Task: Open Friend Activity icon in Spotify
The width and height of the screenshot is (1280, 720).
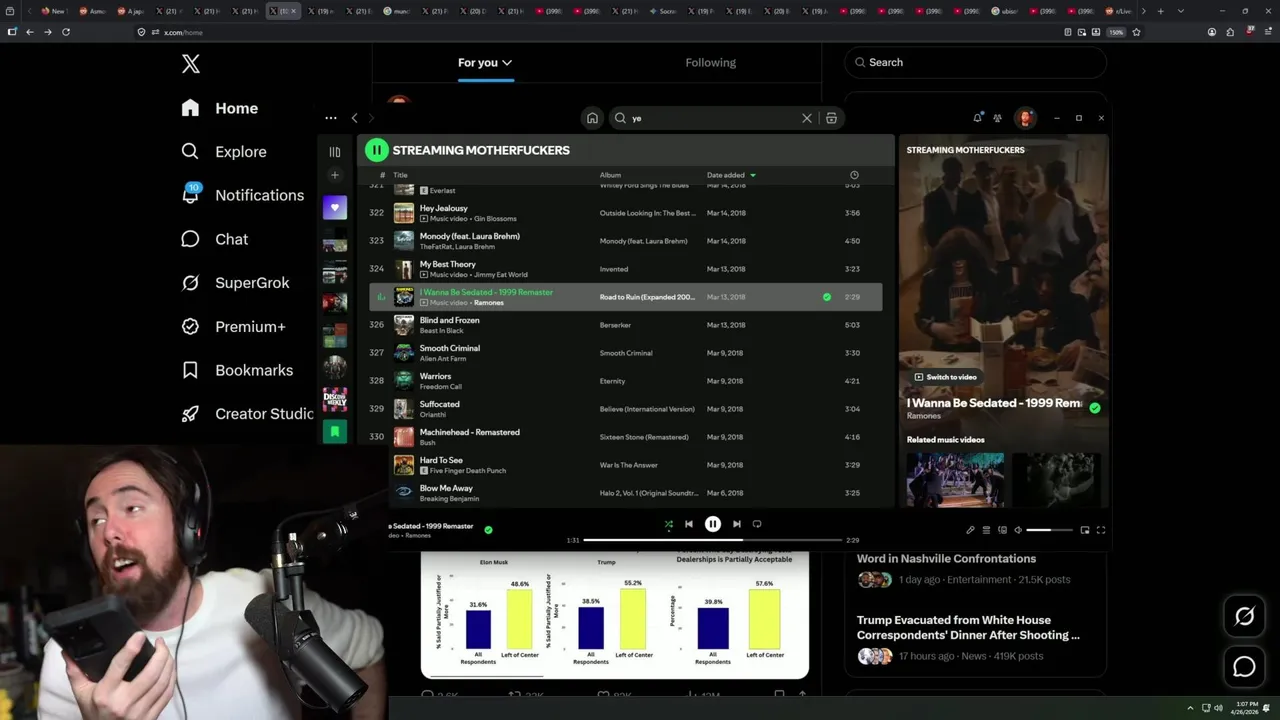Action: tap(997, 118)
